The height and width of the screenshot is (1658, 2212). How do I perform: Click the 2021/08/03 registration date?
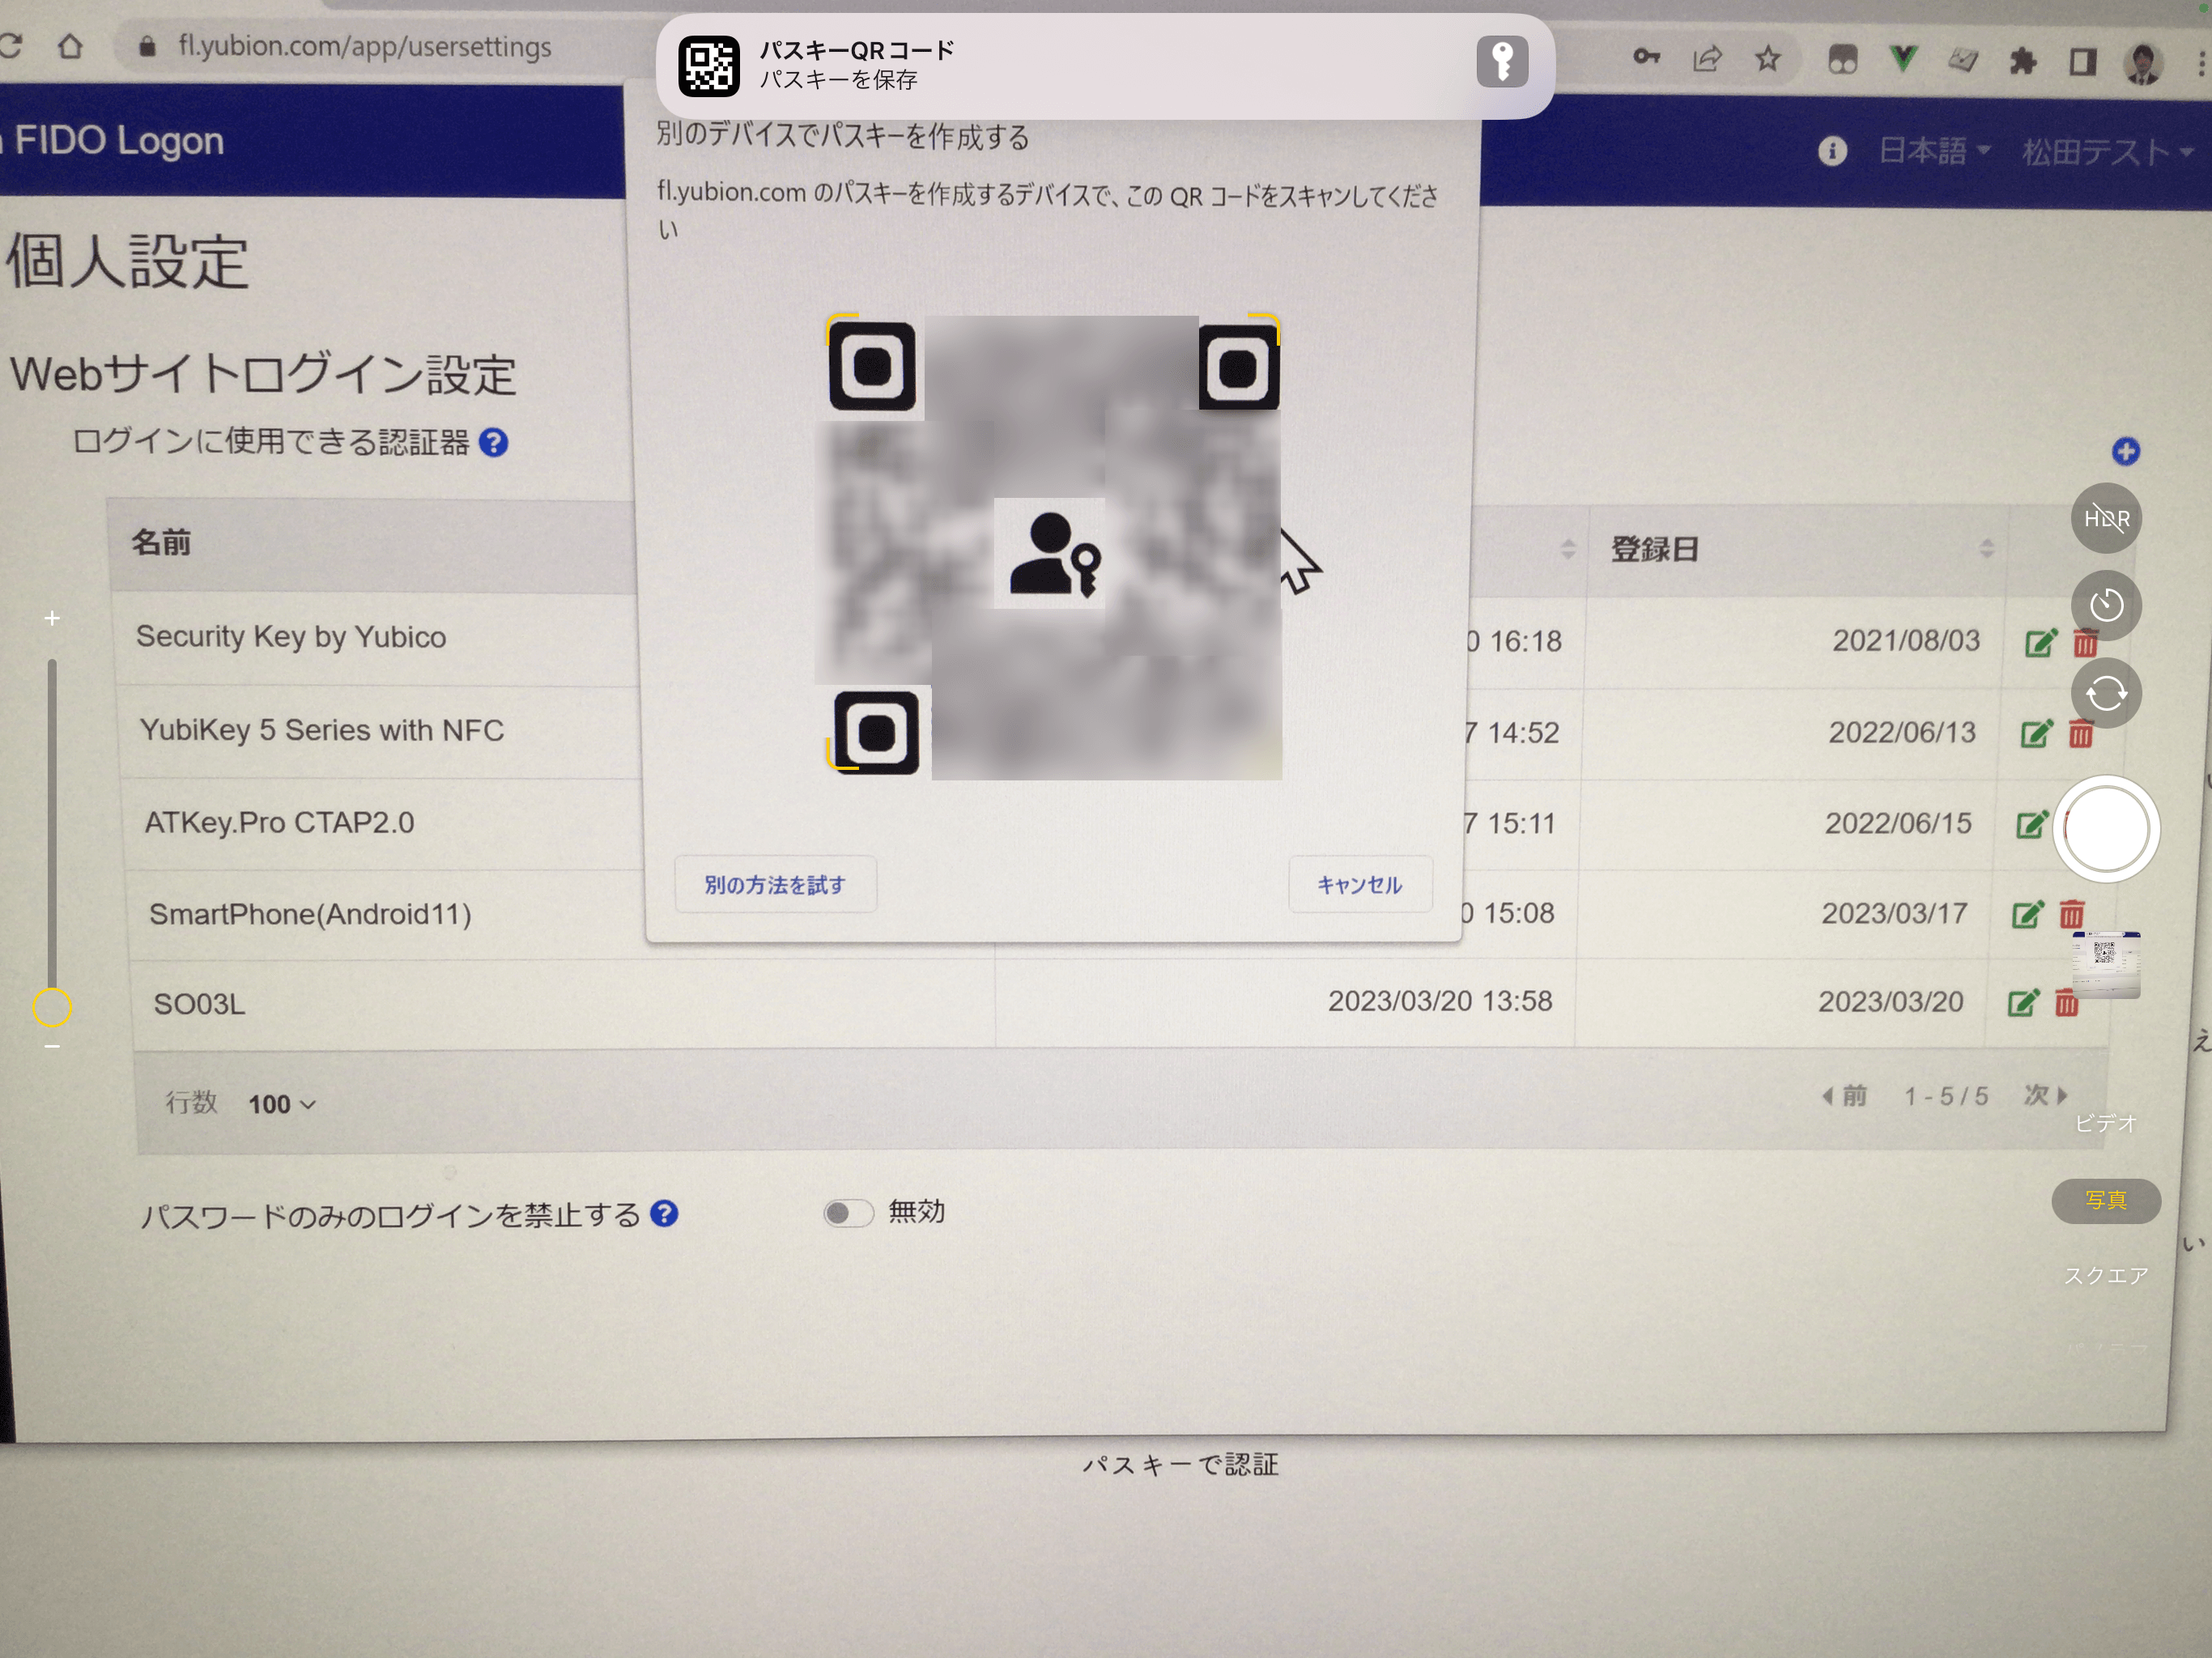[1906, 640]
